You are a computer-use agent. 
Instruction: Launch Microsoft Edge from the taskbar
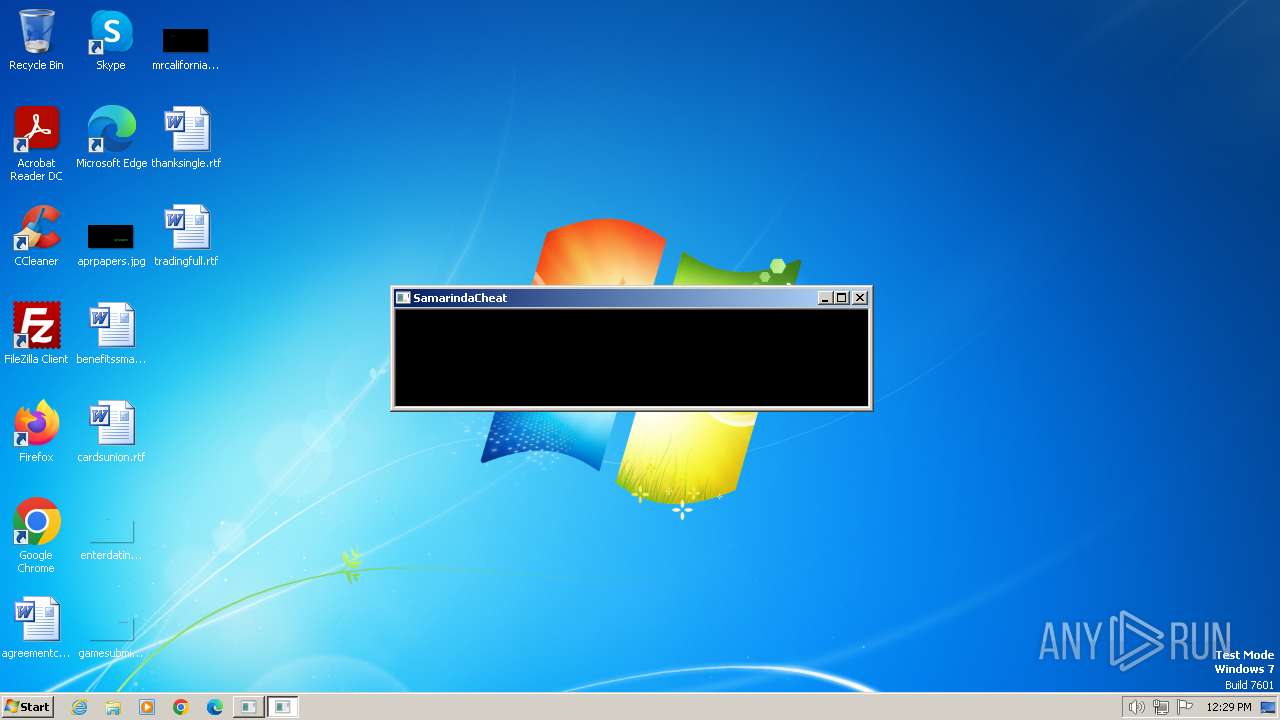tap(215, 707)
